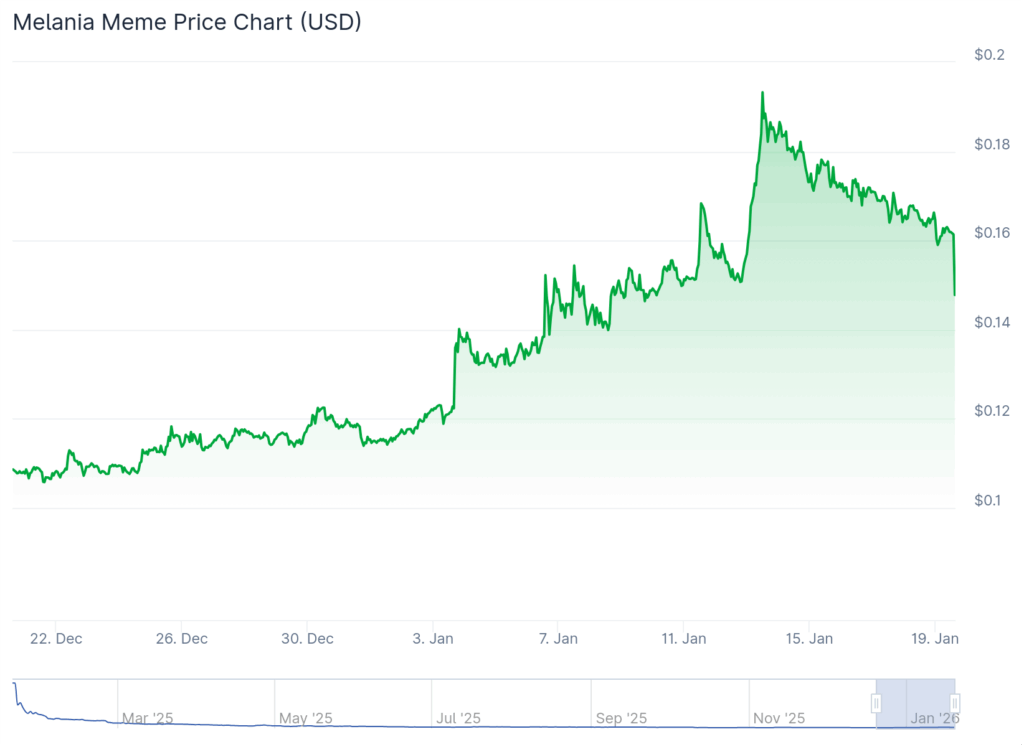Click the Sep '25 navigator label
The height and width of the screenshot is (747, 1024).
coord(621,718)
